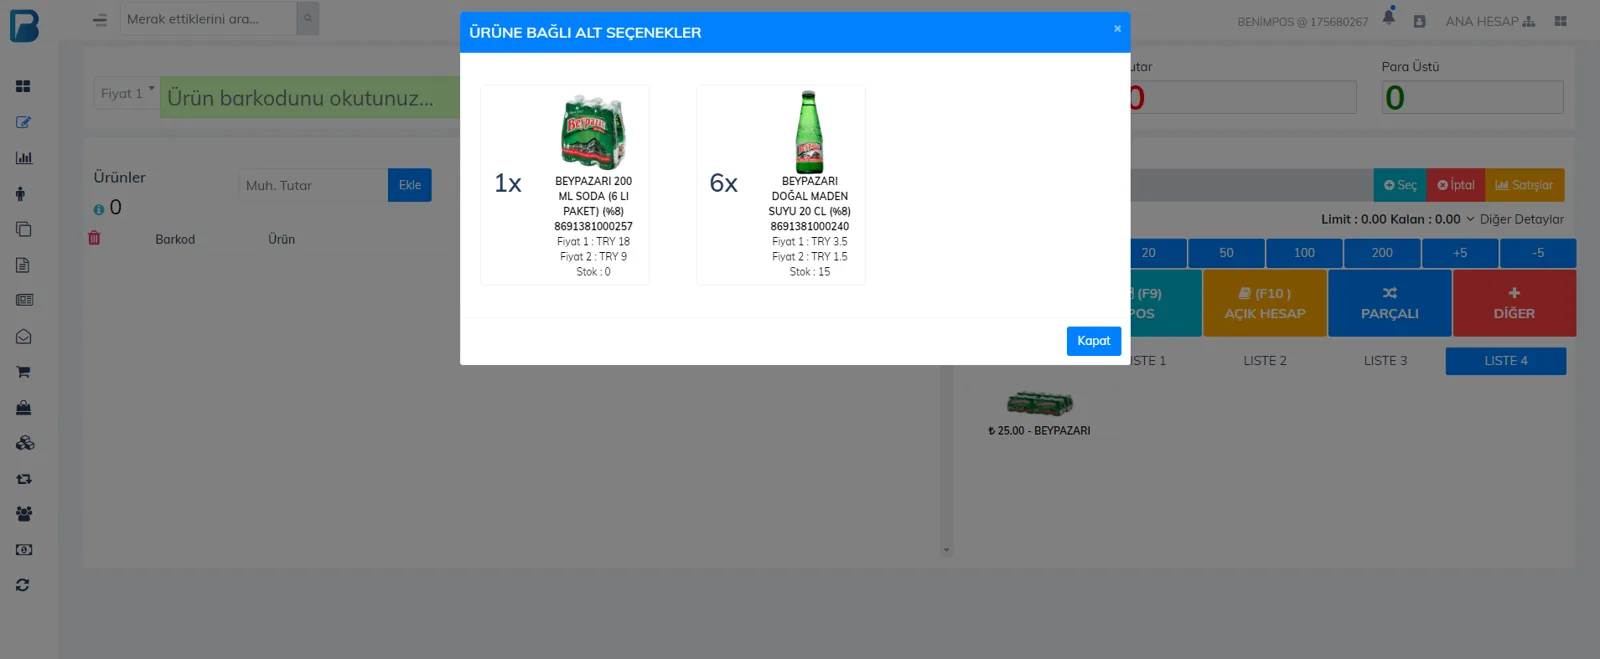Open the ANA HESAP account menu

point(1490,21)
